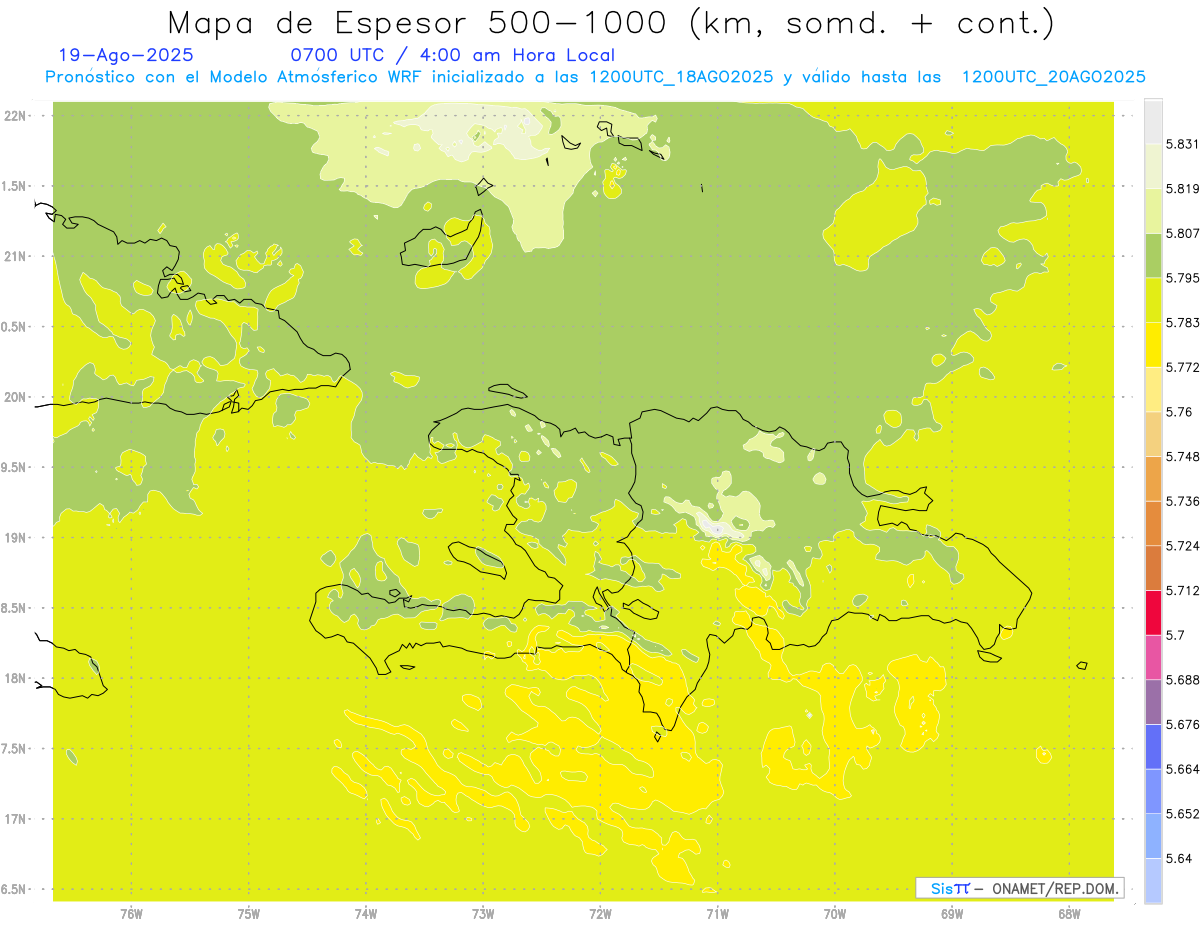Screen dimensions: 1200x927
Task: Click the blue legend swatch between 5.676 and 5.664
Action: 1153,746
